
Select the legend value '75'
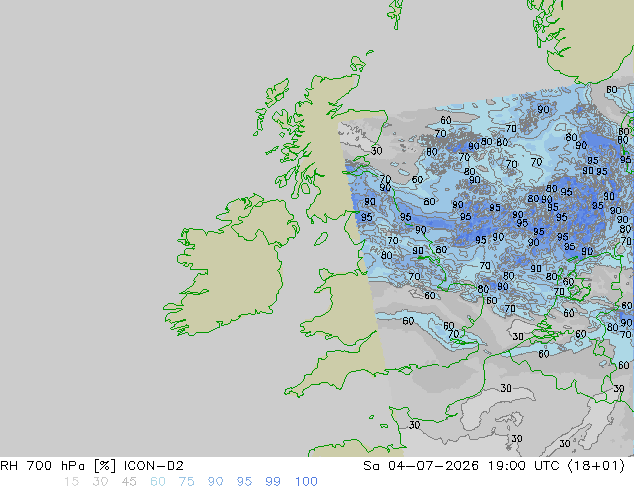click(186, 482)
